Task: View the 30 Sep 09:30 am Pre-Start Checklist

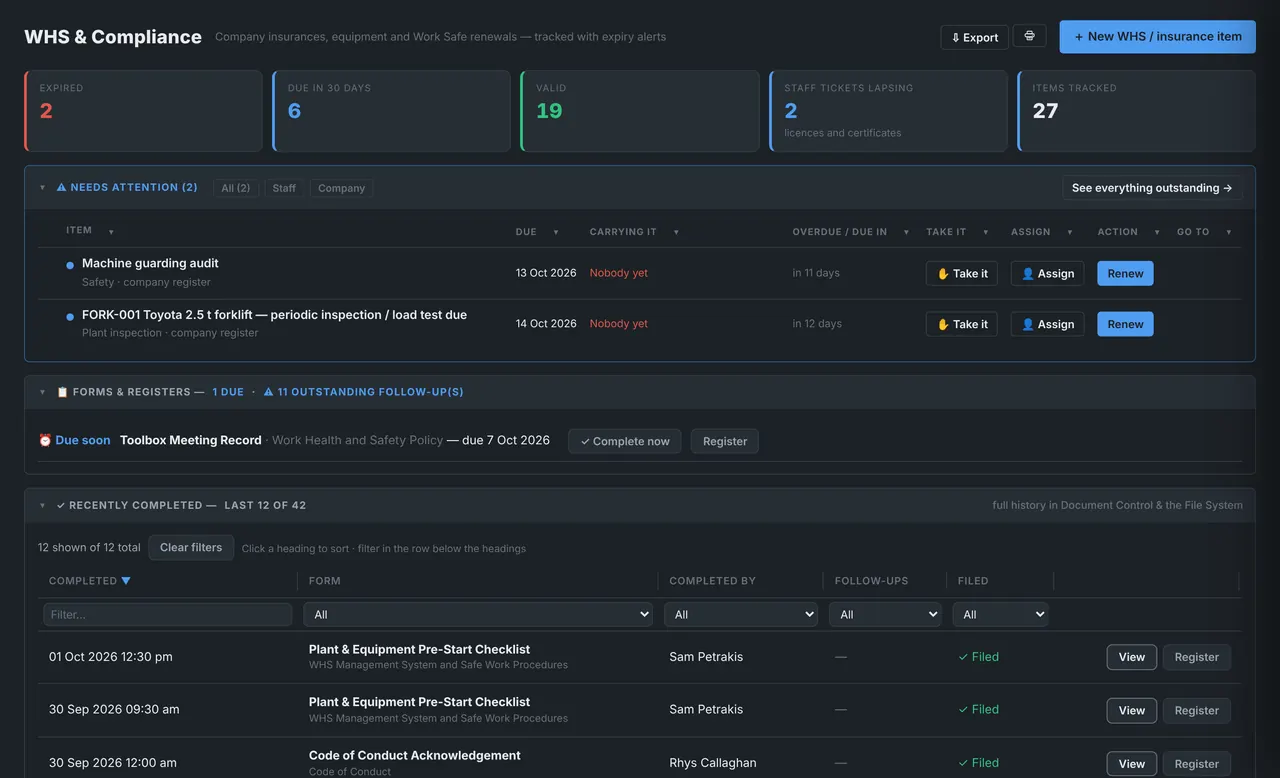Action: 1132,710
